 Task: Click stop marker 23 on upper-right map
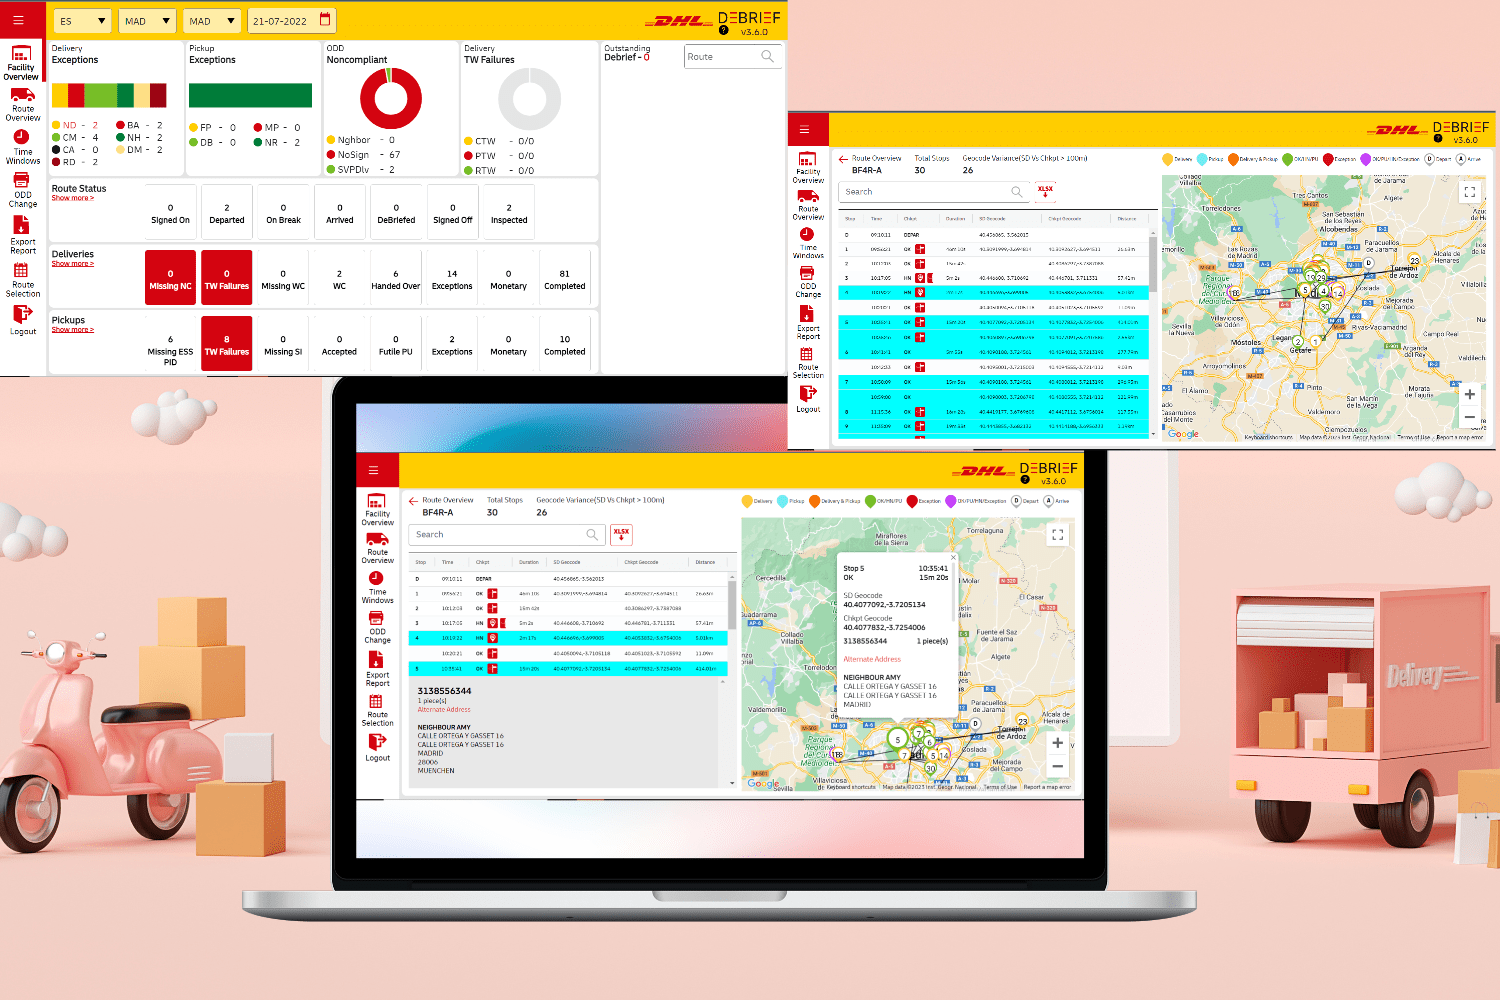[1414, 261]
